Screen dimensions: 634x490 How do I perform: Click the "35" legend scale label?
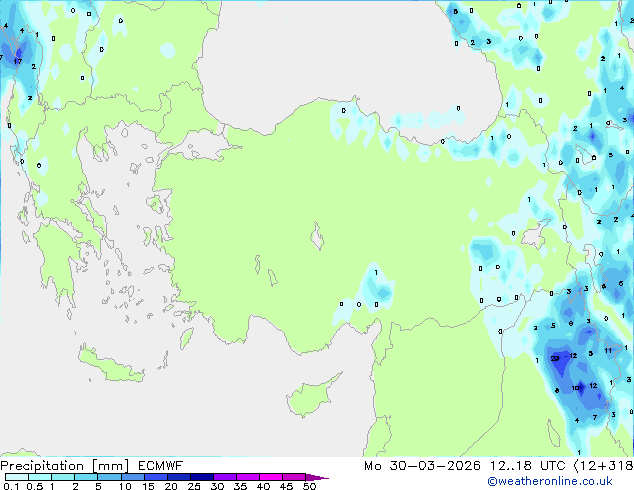[x=240, y=486]
